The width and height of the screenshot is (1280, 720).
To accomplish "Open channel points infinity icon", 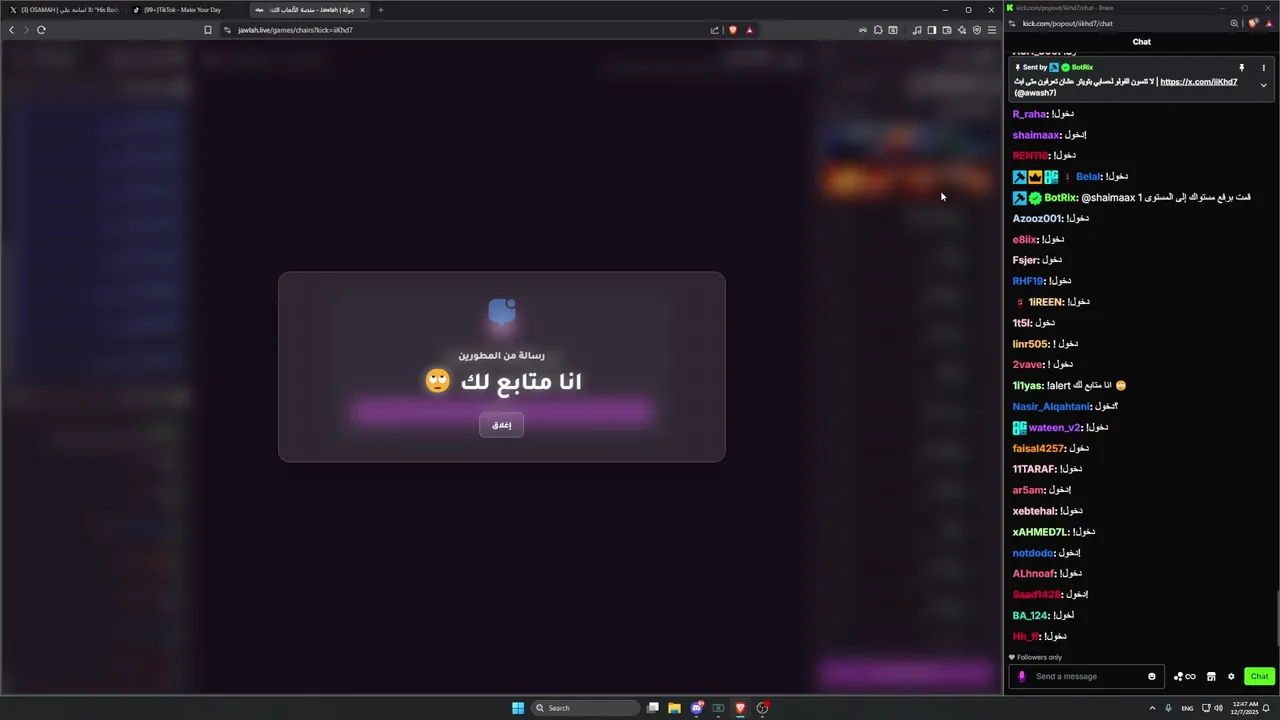I will pyautogui.click(x=1185, y=676).
